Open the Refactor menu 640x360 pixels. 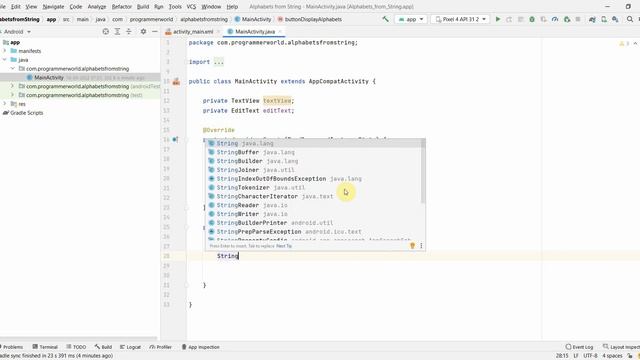[x=122, y=7]
